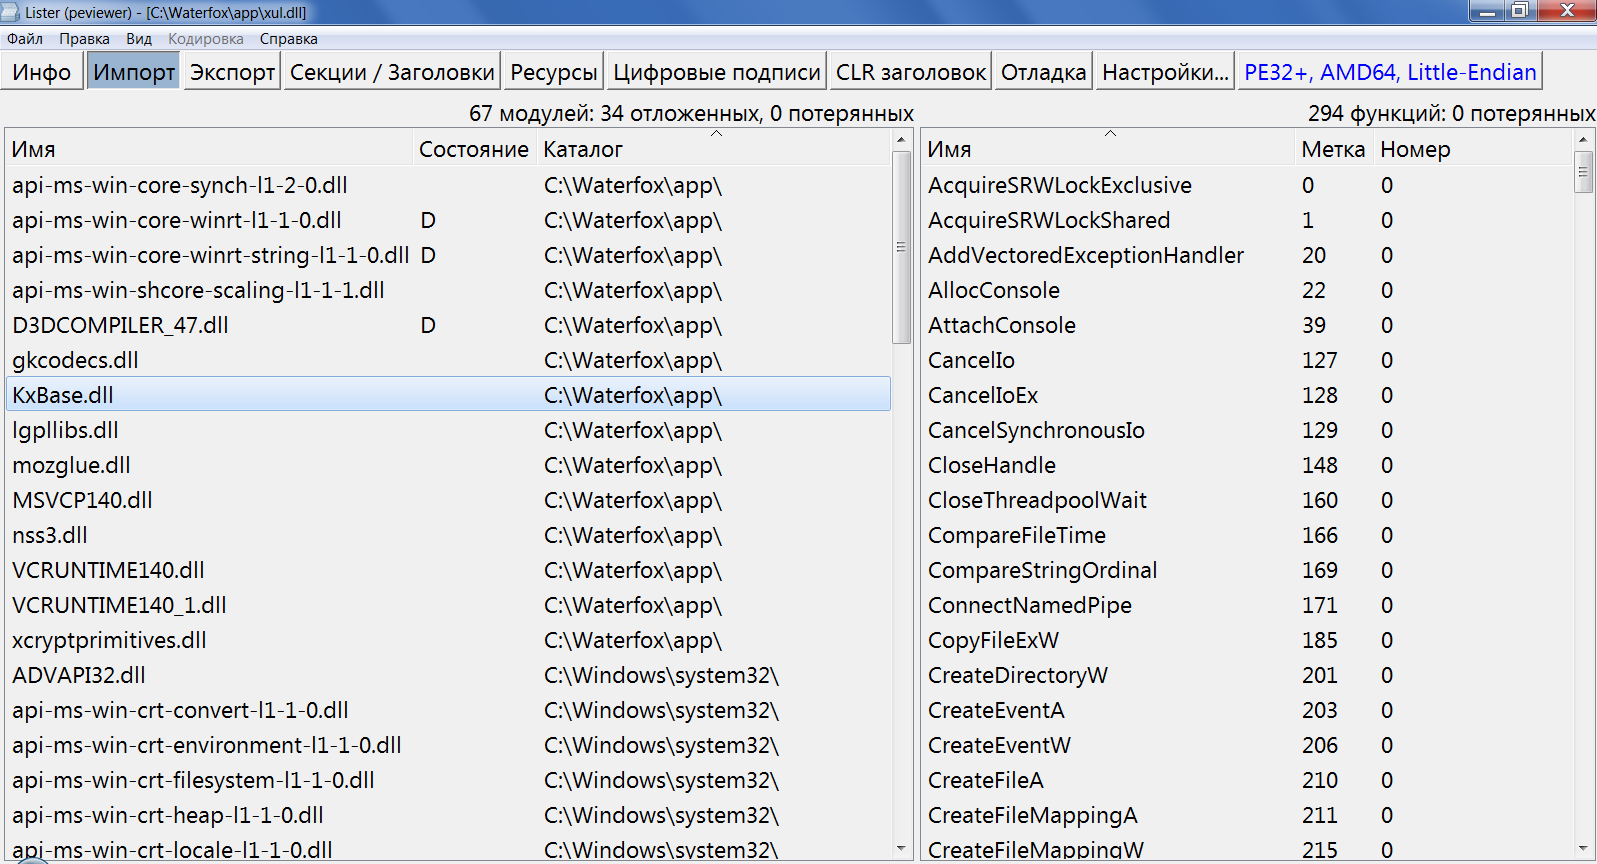1597x864 pixels.
Task: Select the CopyFileExW function row
Action: [x=1247, y=640]
